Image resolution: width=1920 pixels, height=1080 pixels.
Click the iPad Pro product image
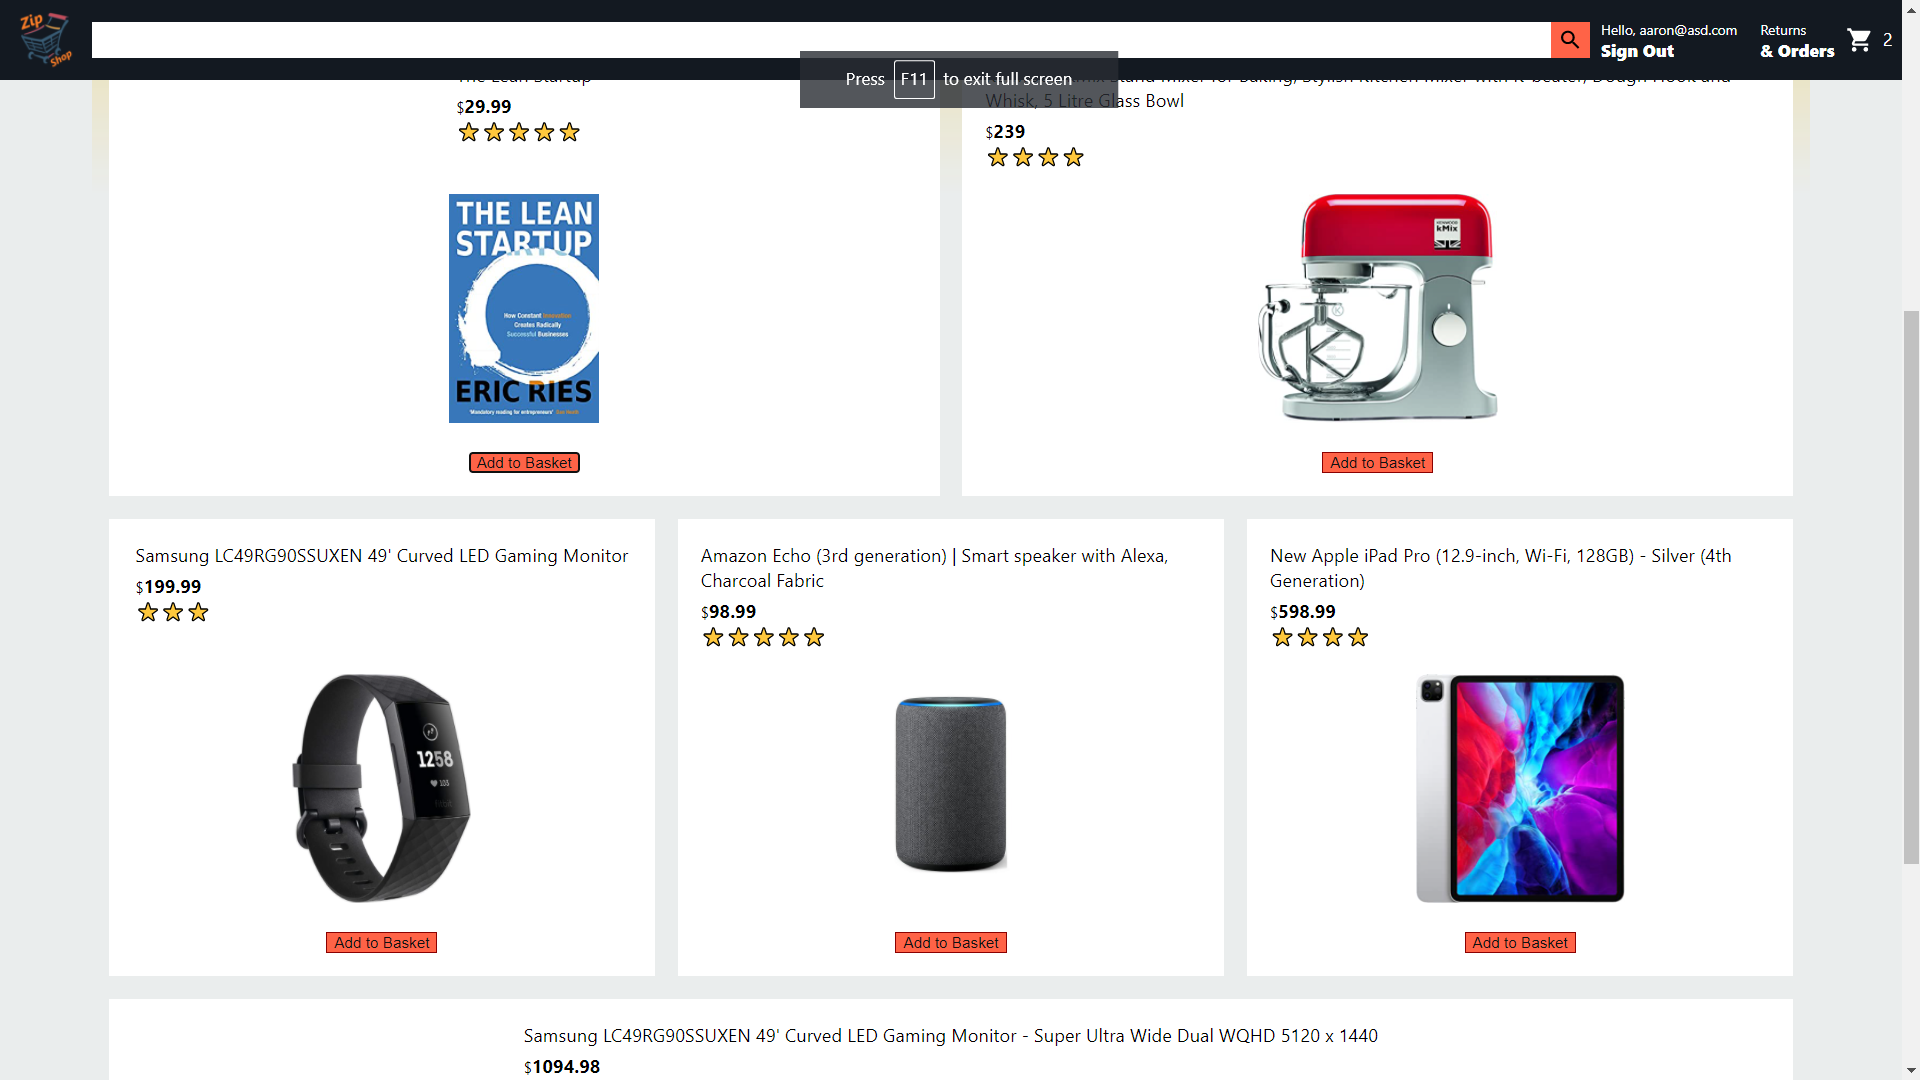click(x=1520, y=788)
